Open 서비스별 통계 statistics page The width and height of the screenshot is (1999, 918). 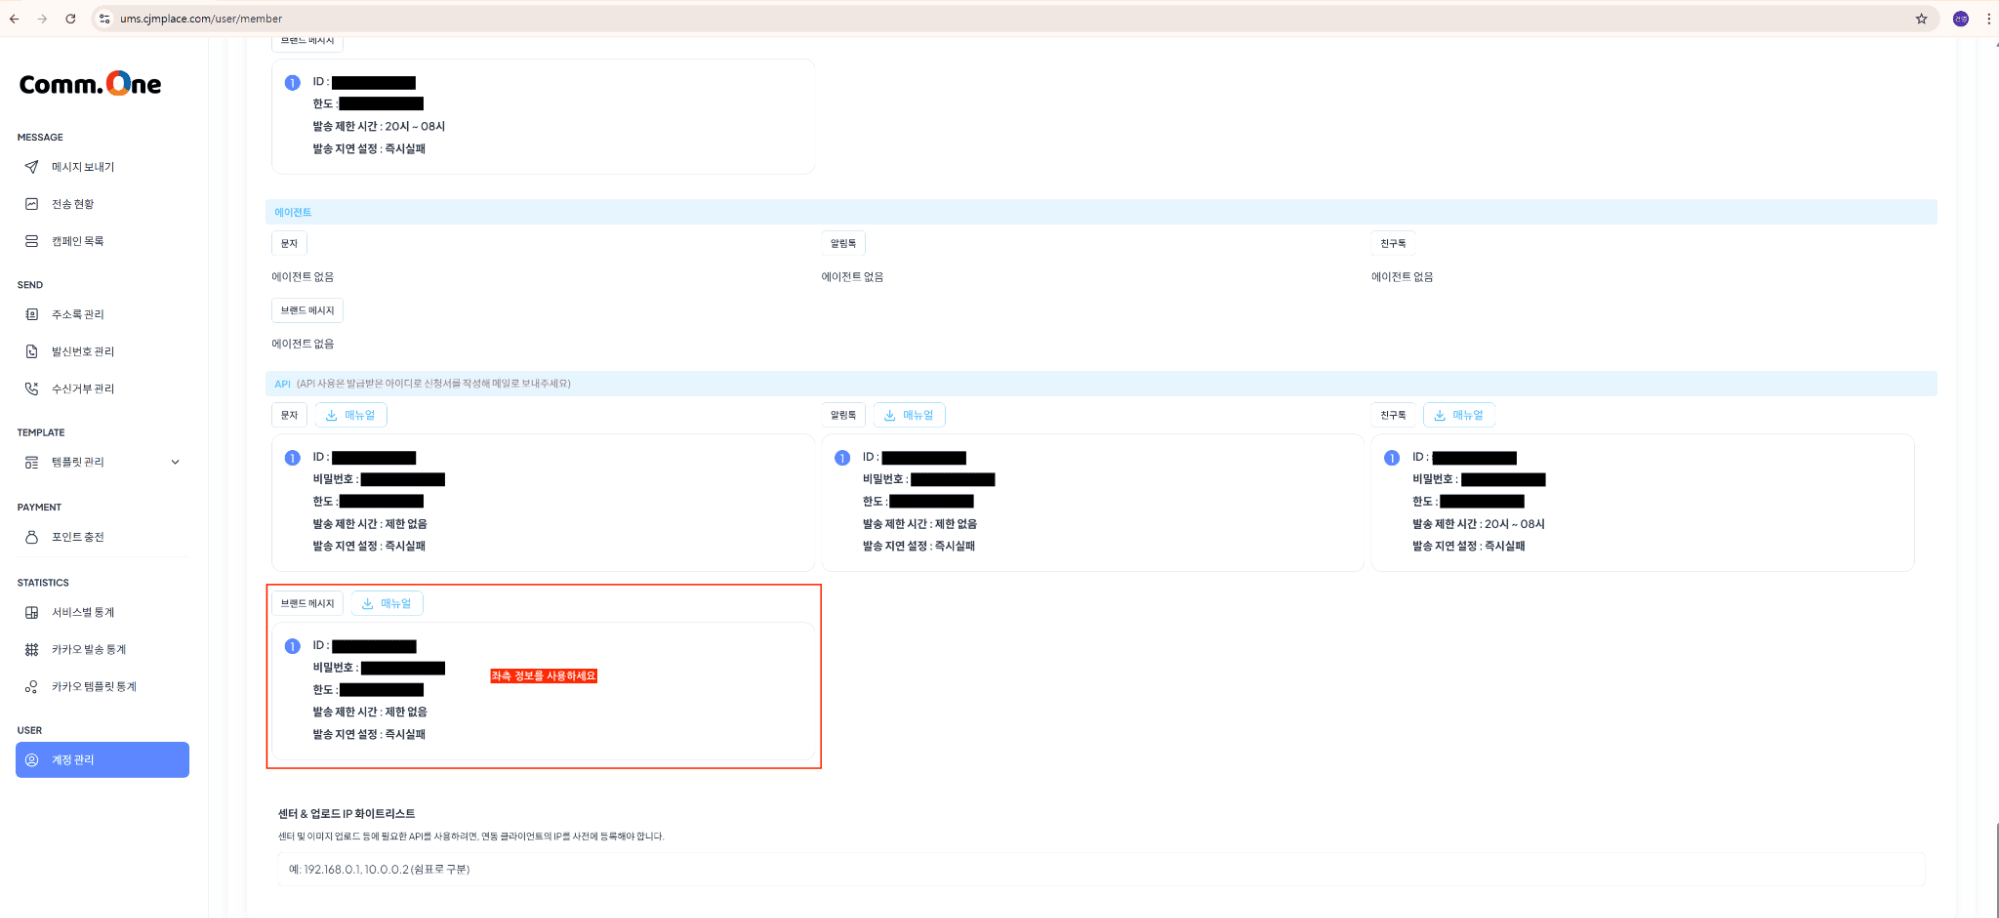[30, 612]
